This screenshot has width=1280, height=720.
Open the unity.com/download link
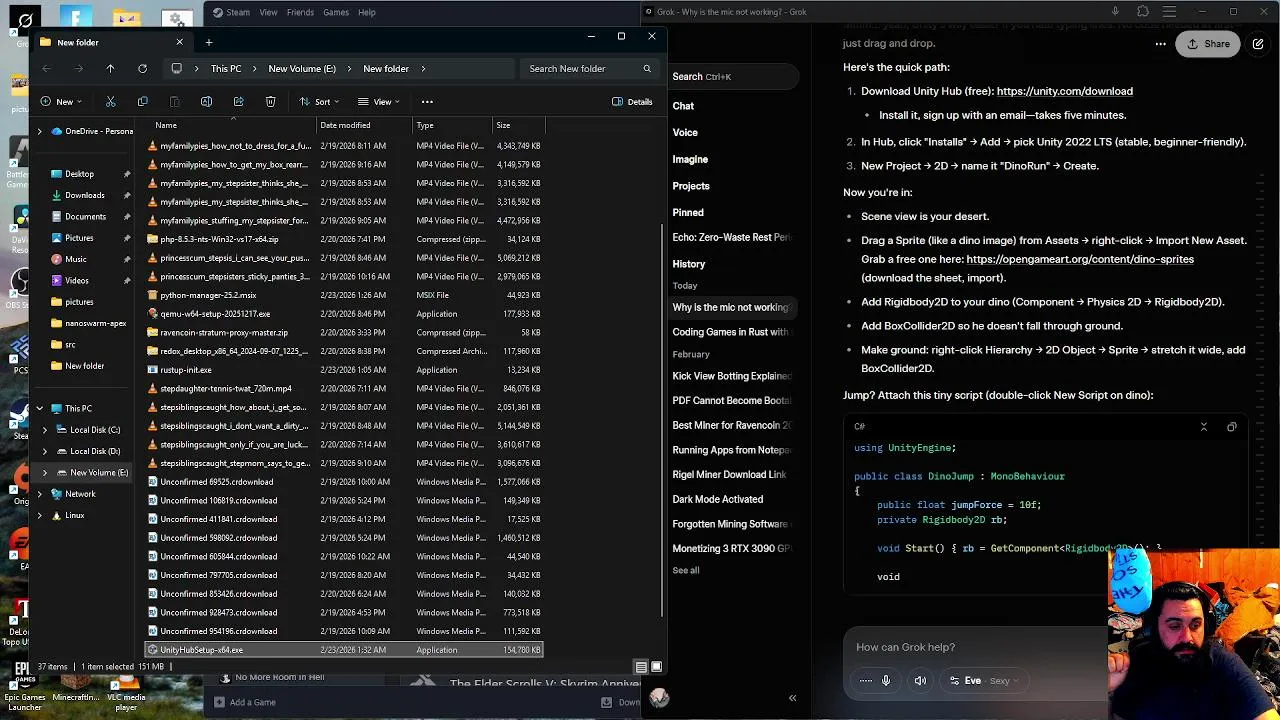point(1064,91)
